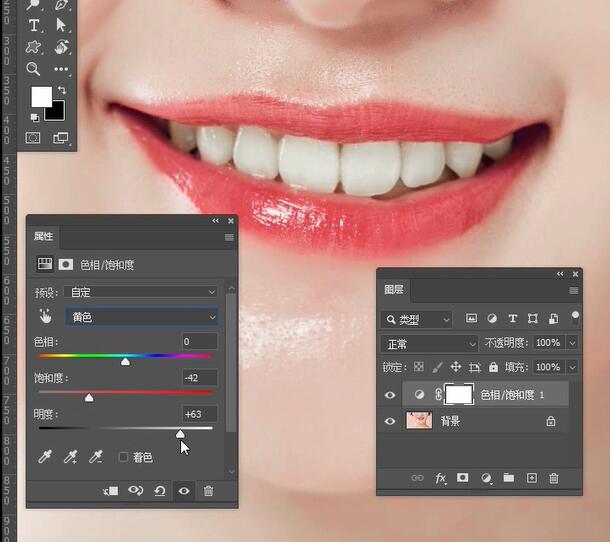Click the reset adjustment icon in Properties
The height and width of the screenshot is (542, 610).
click(x=160, y=491)
